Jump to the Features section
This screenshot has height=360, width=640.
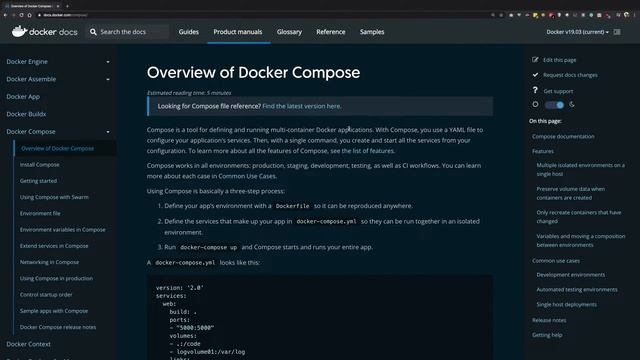click(543, 151)
